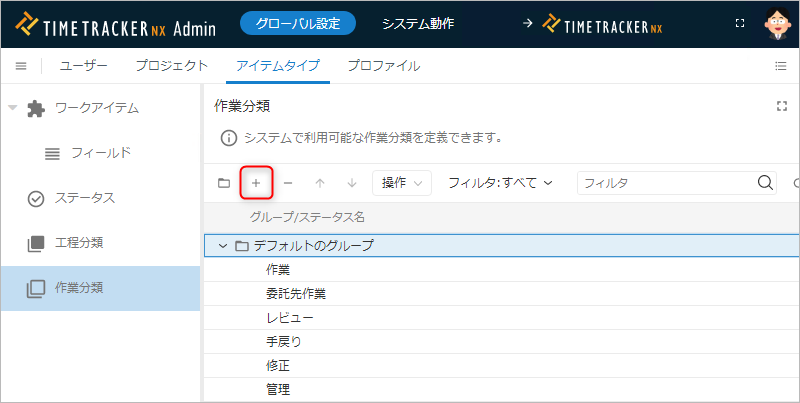
Task: Select the レビュー row in the list
Action: (x=290, y=317)
